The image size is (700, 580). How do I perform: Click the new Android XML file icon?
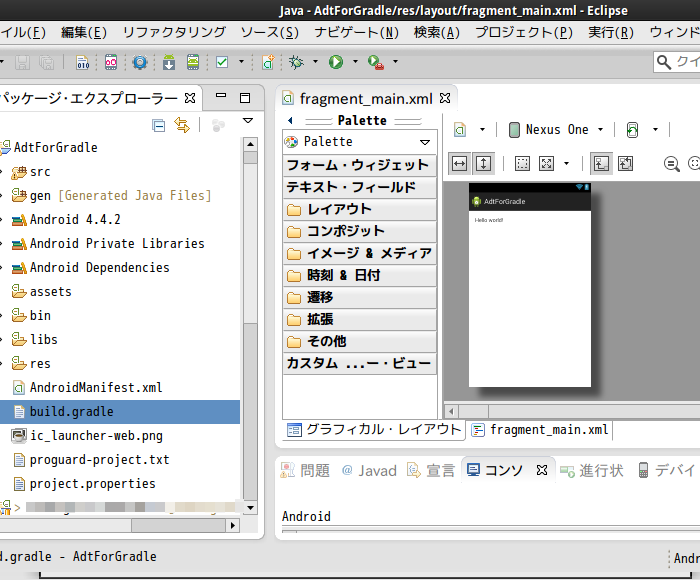268,62
